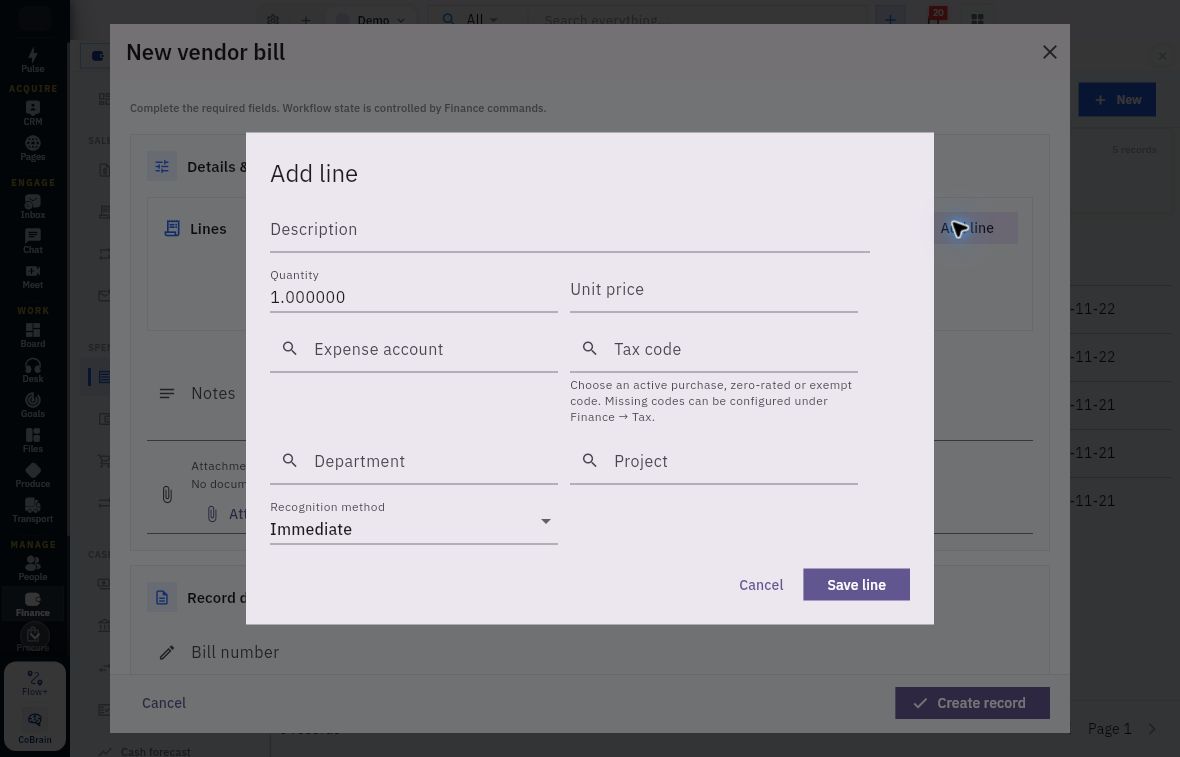Click the Add line button
This screenshot has height=757, width=1180.
pos(975,227)
